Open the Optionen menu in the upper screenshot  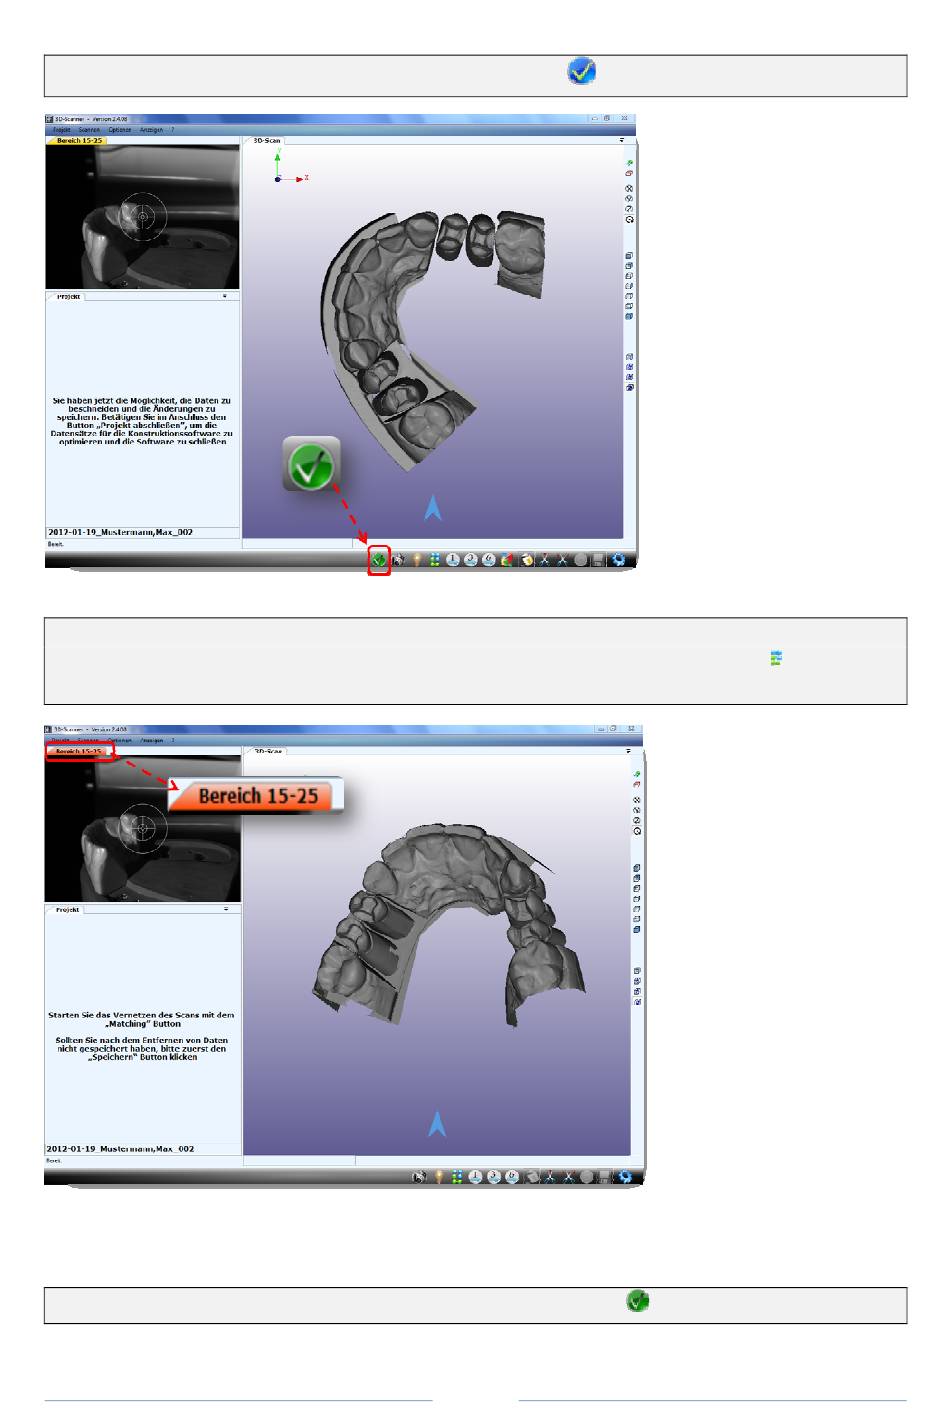tap(120, 129)
